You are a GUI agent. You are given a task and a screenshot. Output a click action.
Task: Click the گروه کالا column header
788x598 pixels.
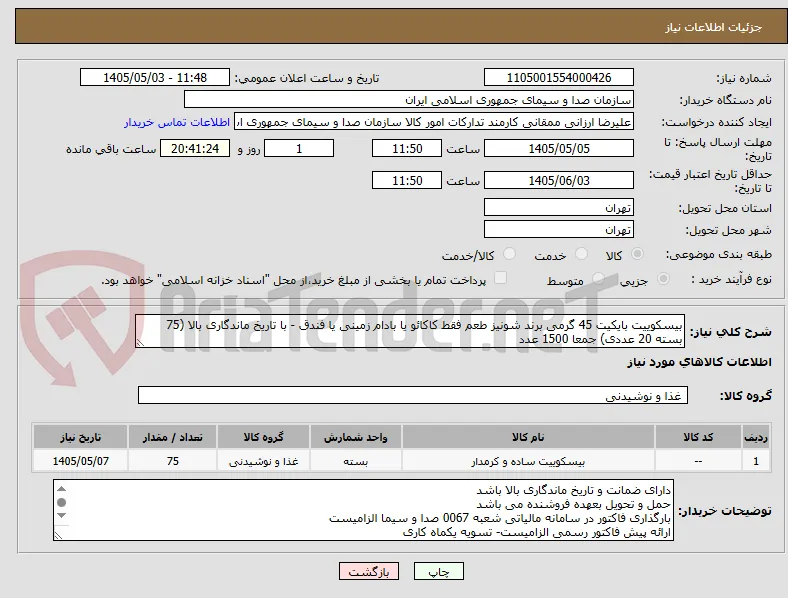263,437
